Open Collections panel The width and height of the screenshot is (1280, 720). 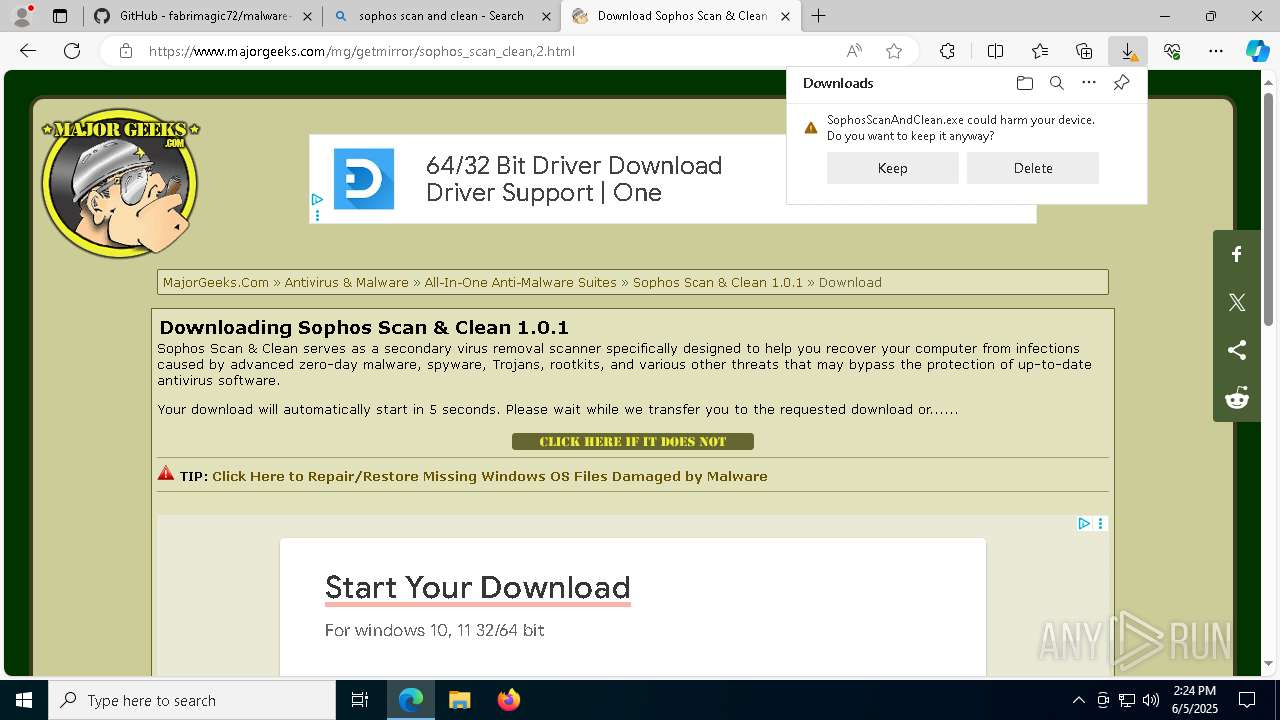[x=1084, y=51]
